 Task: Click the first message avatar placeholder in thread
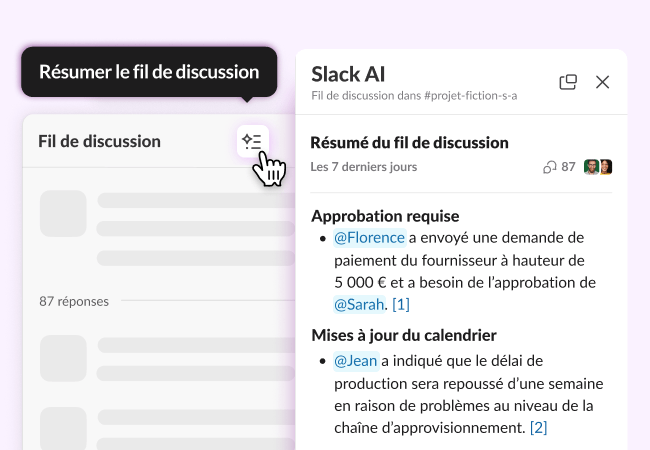[x=63, y=214]
